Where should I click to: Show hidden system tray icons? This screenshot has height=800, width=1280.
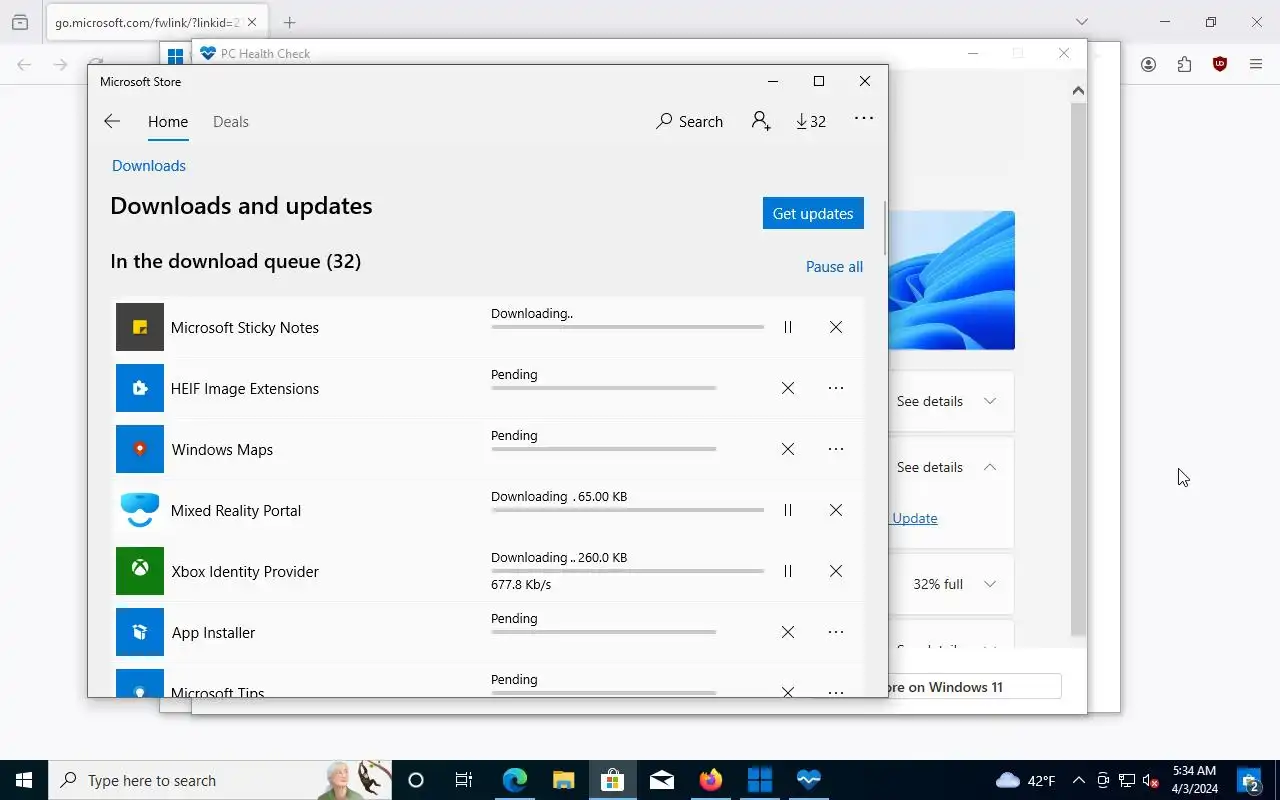pos(1078,780)
